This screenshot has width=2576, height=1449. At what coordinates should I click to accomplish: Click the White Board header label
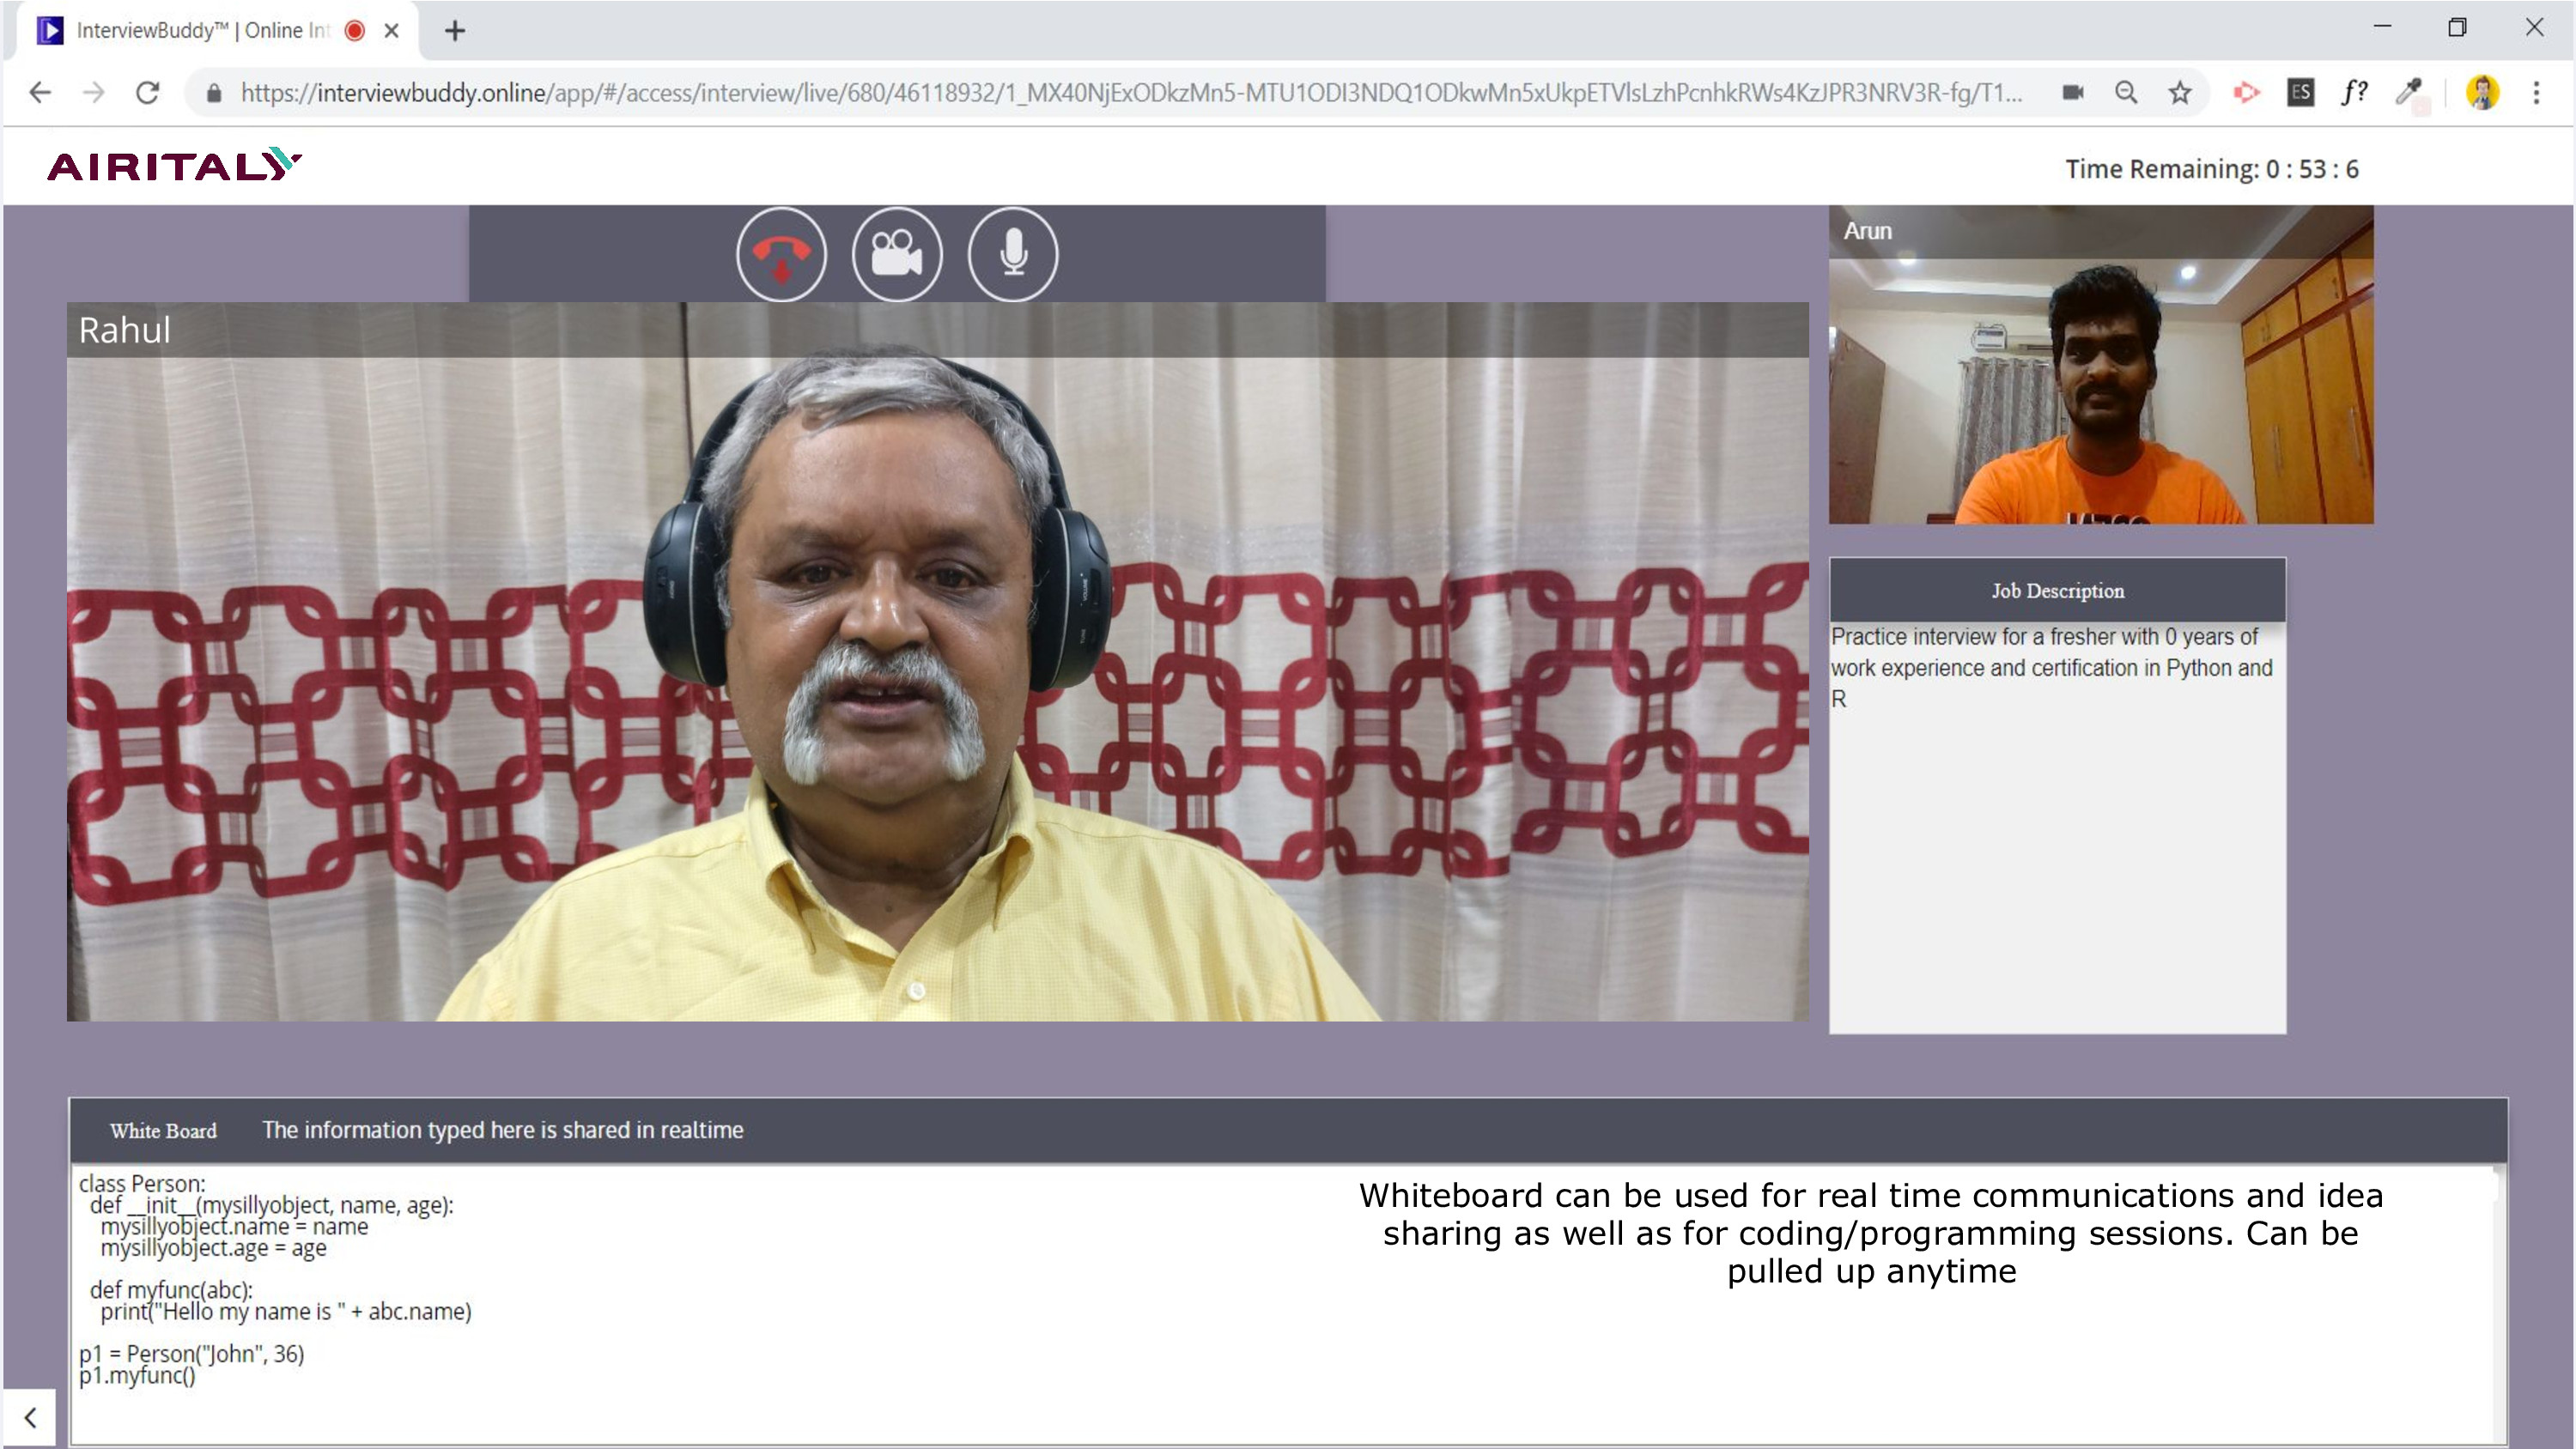(x=163, y=1131)
